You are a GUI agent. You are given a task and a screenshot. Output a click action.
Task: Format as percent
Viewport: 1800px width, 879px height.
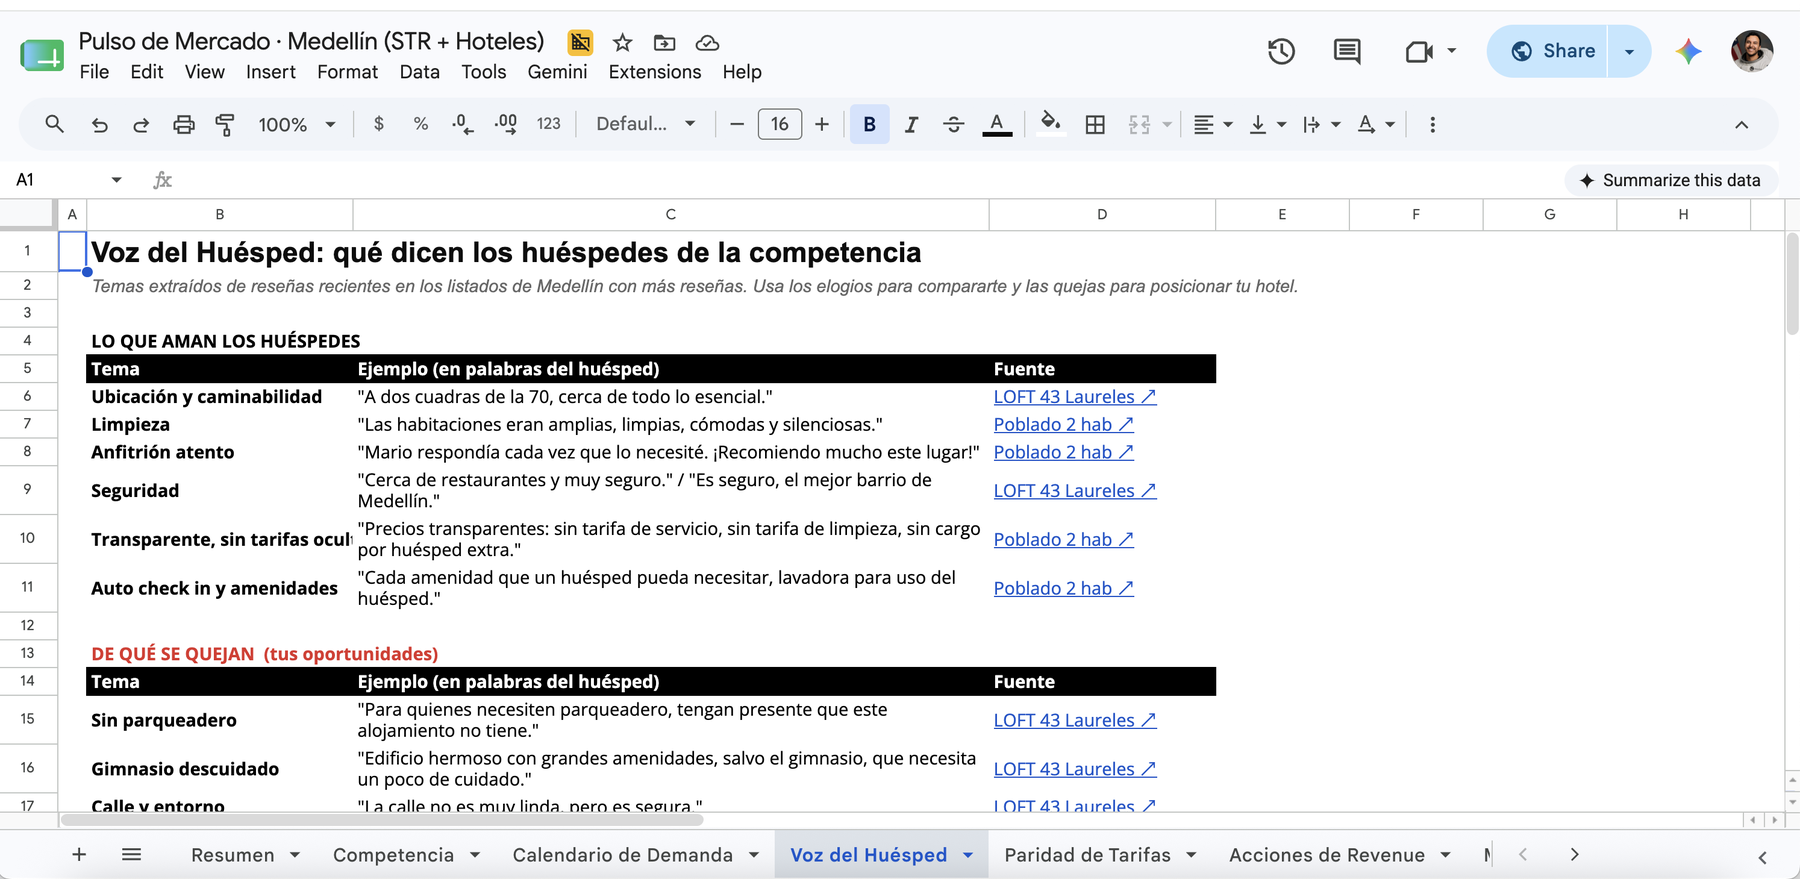click(421, 124)
